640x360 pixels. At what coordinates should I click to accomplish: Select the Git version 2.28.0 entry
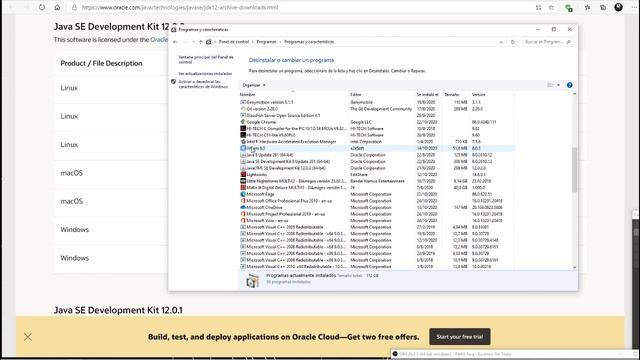377,109
